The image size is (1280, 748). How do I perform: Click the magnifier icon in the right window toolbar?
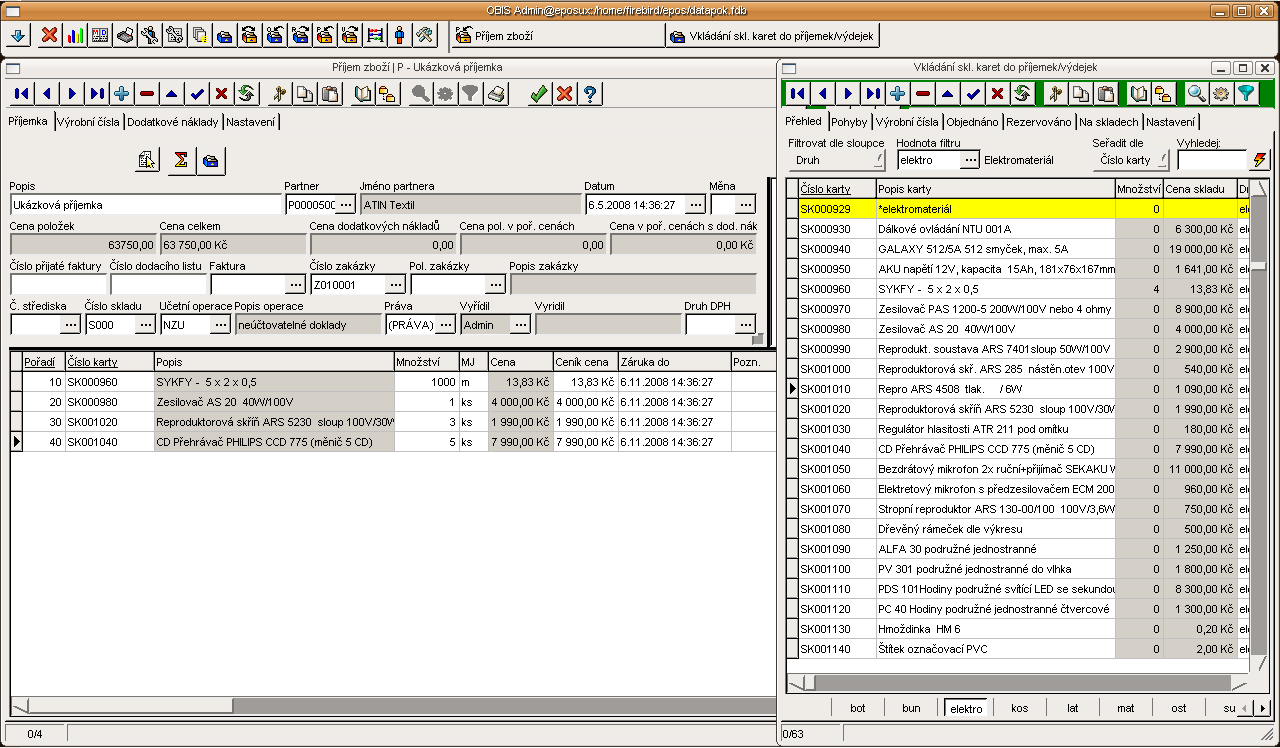[1195, 94]
